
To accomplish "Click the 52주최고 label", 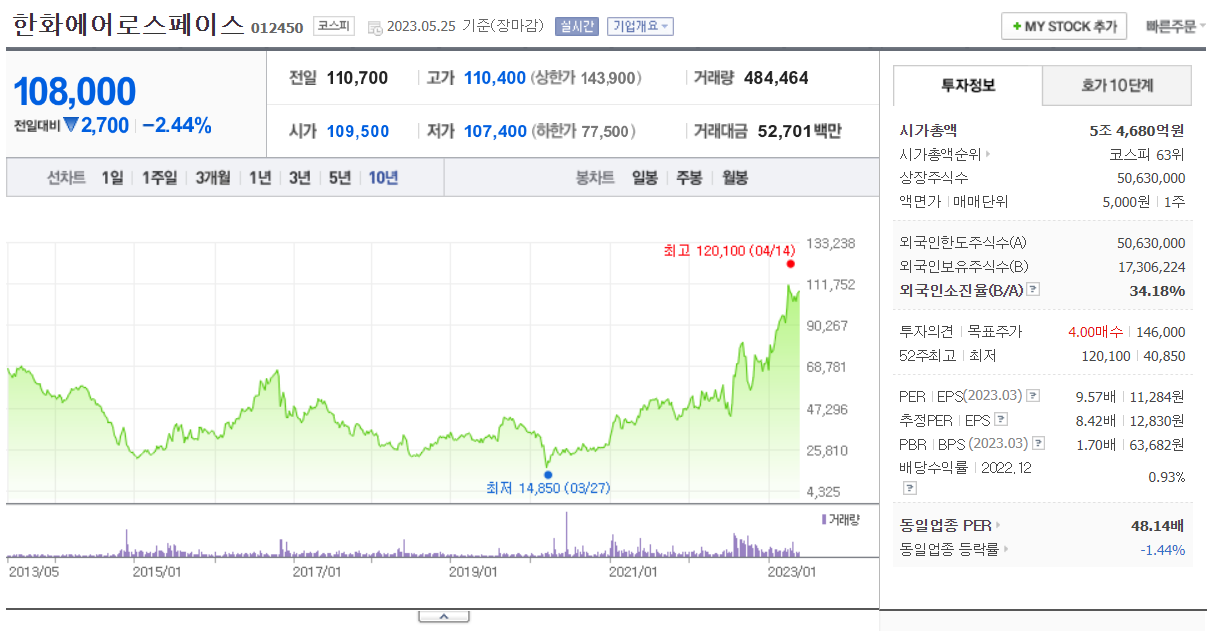I will click(x=926, y=356).
